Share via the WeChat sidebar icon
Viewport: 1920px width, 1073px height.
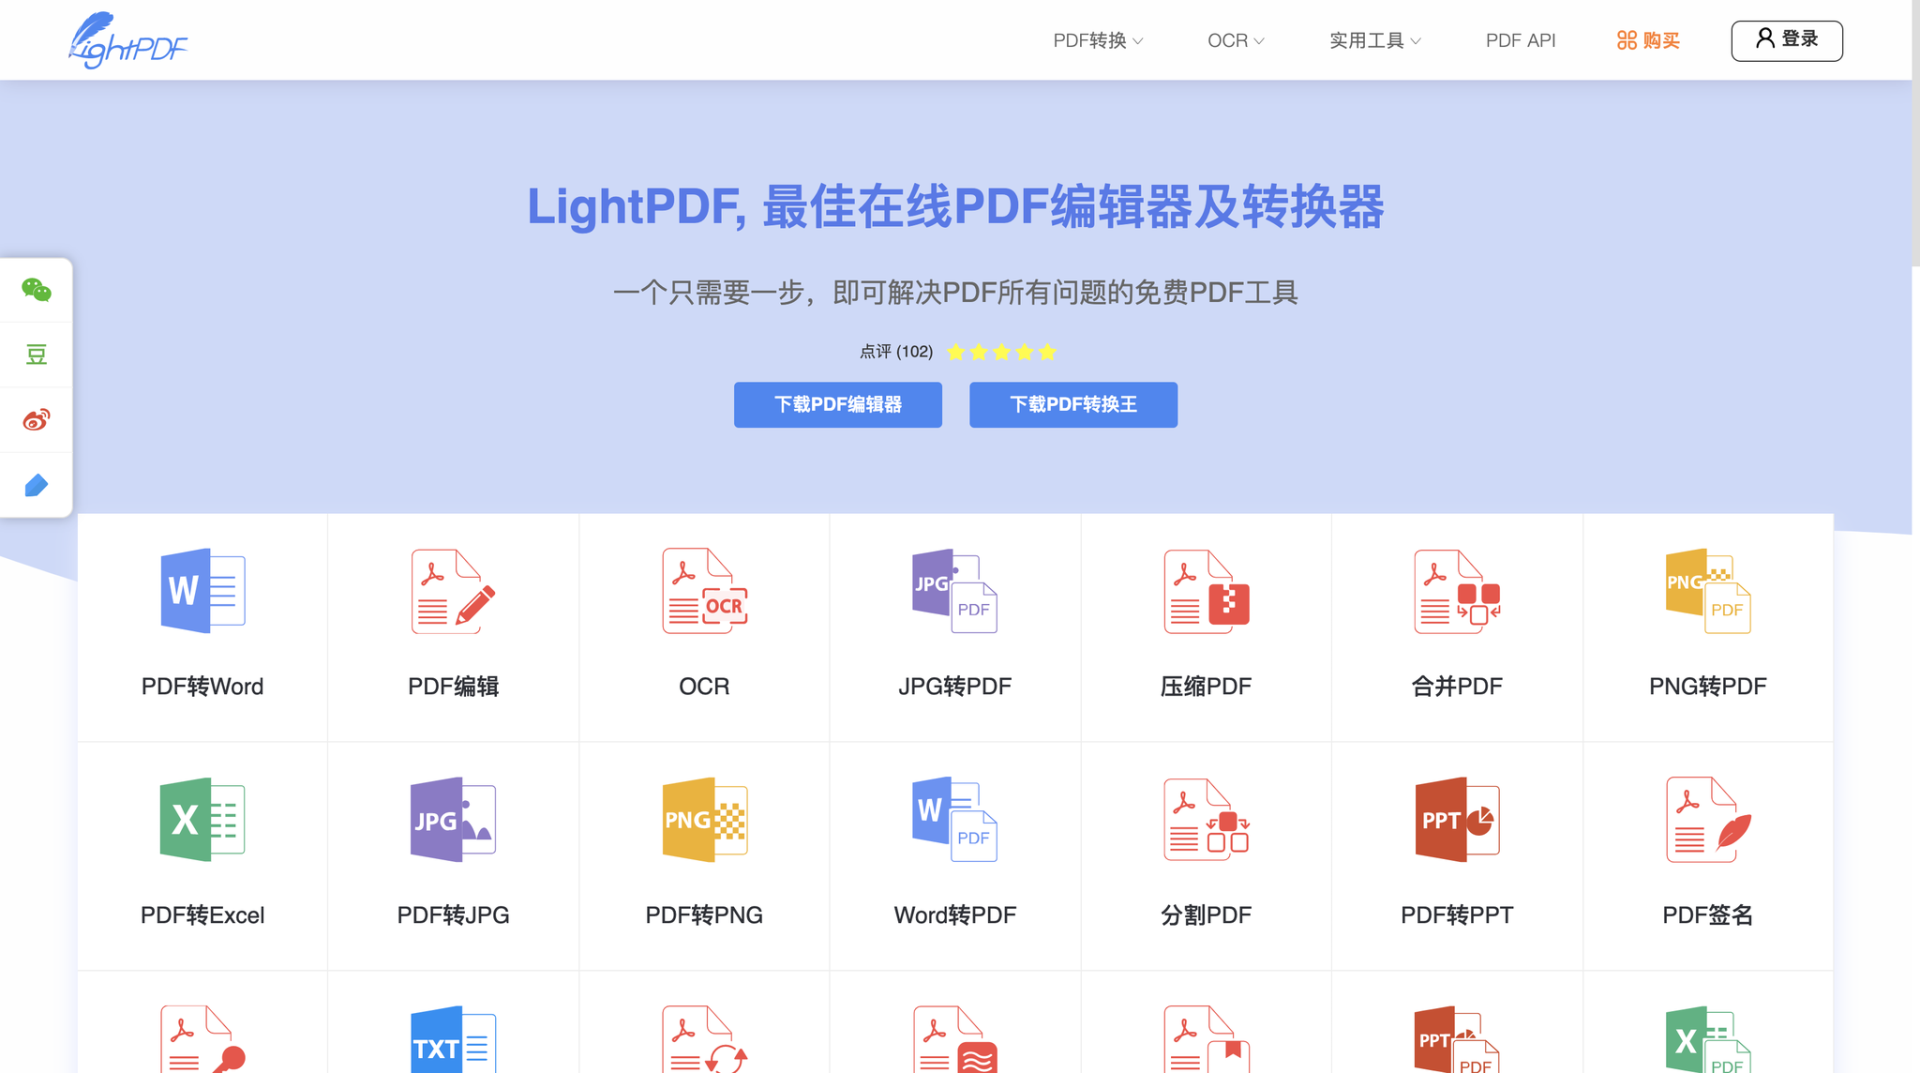pyautogui.click(x=37, y=290)
